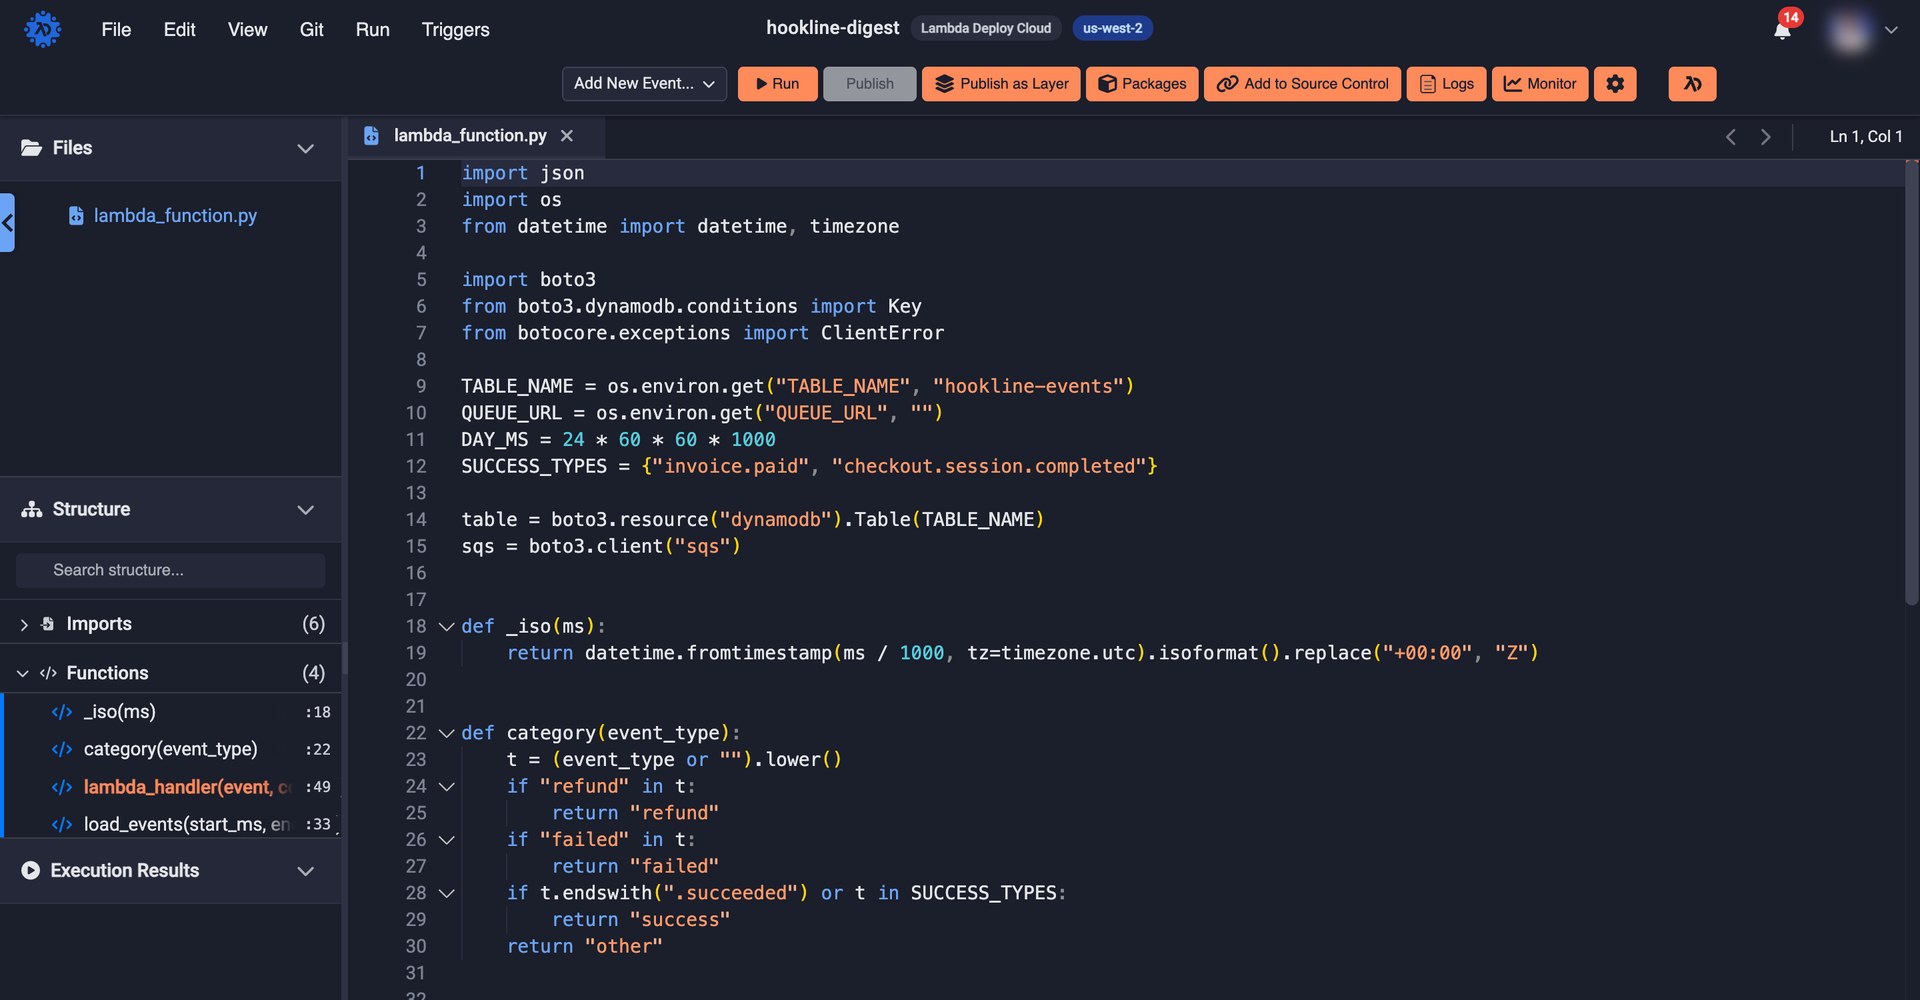This screenshot has height=1000, width=1920.
Task: Click code icon beside category(event_type)
Action: point(62,749)
